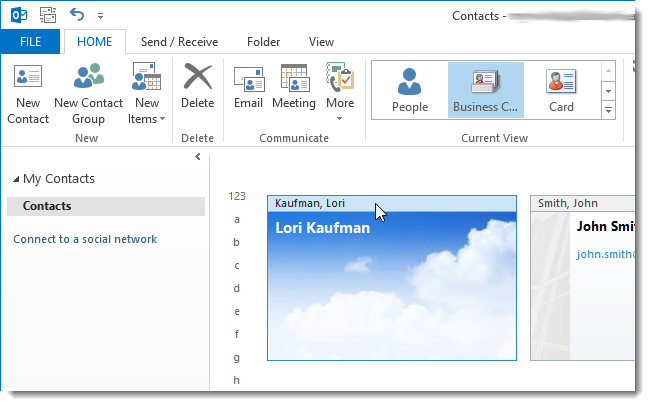650x406 pixels.
Task: Create a New Contact
Action: pyautogui.click(x=28, y=94)
